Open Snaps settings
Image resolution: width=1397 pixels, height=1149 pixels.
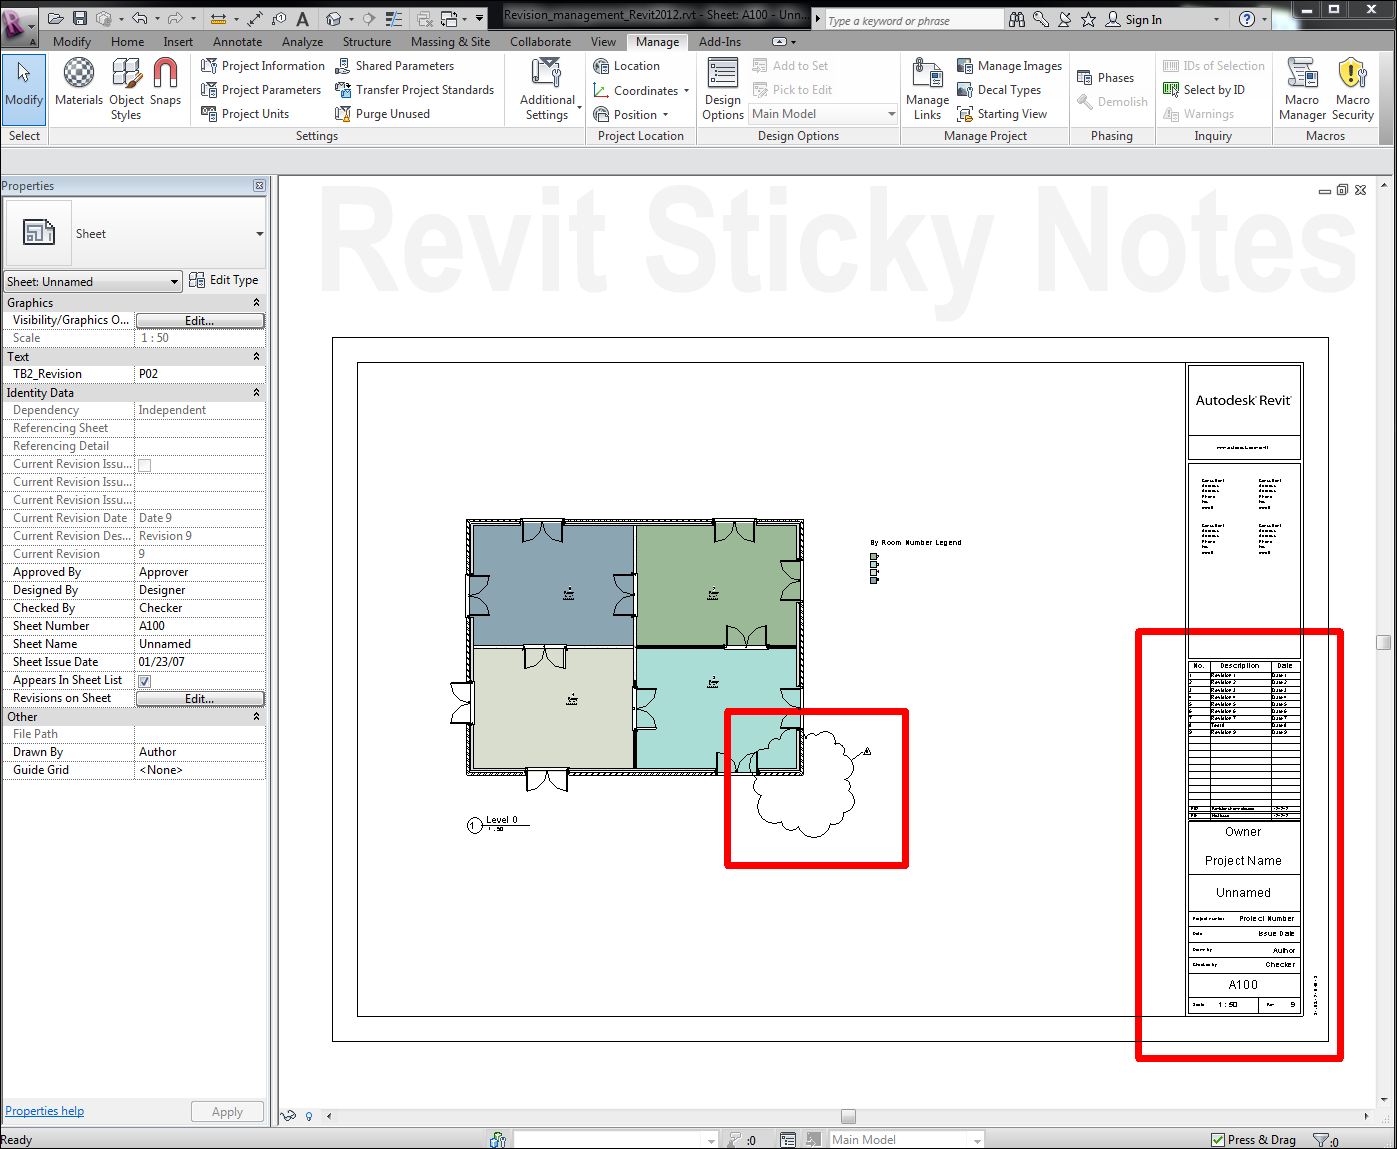[165, 82]
